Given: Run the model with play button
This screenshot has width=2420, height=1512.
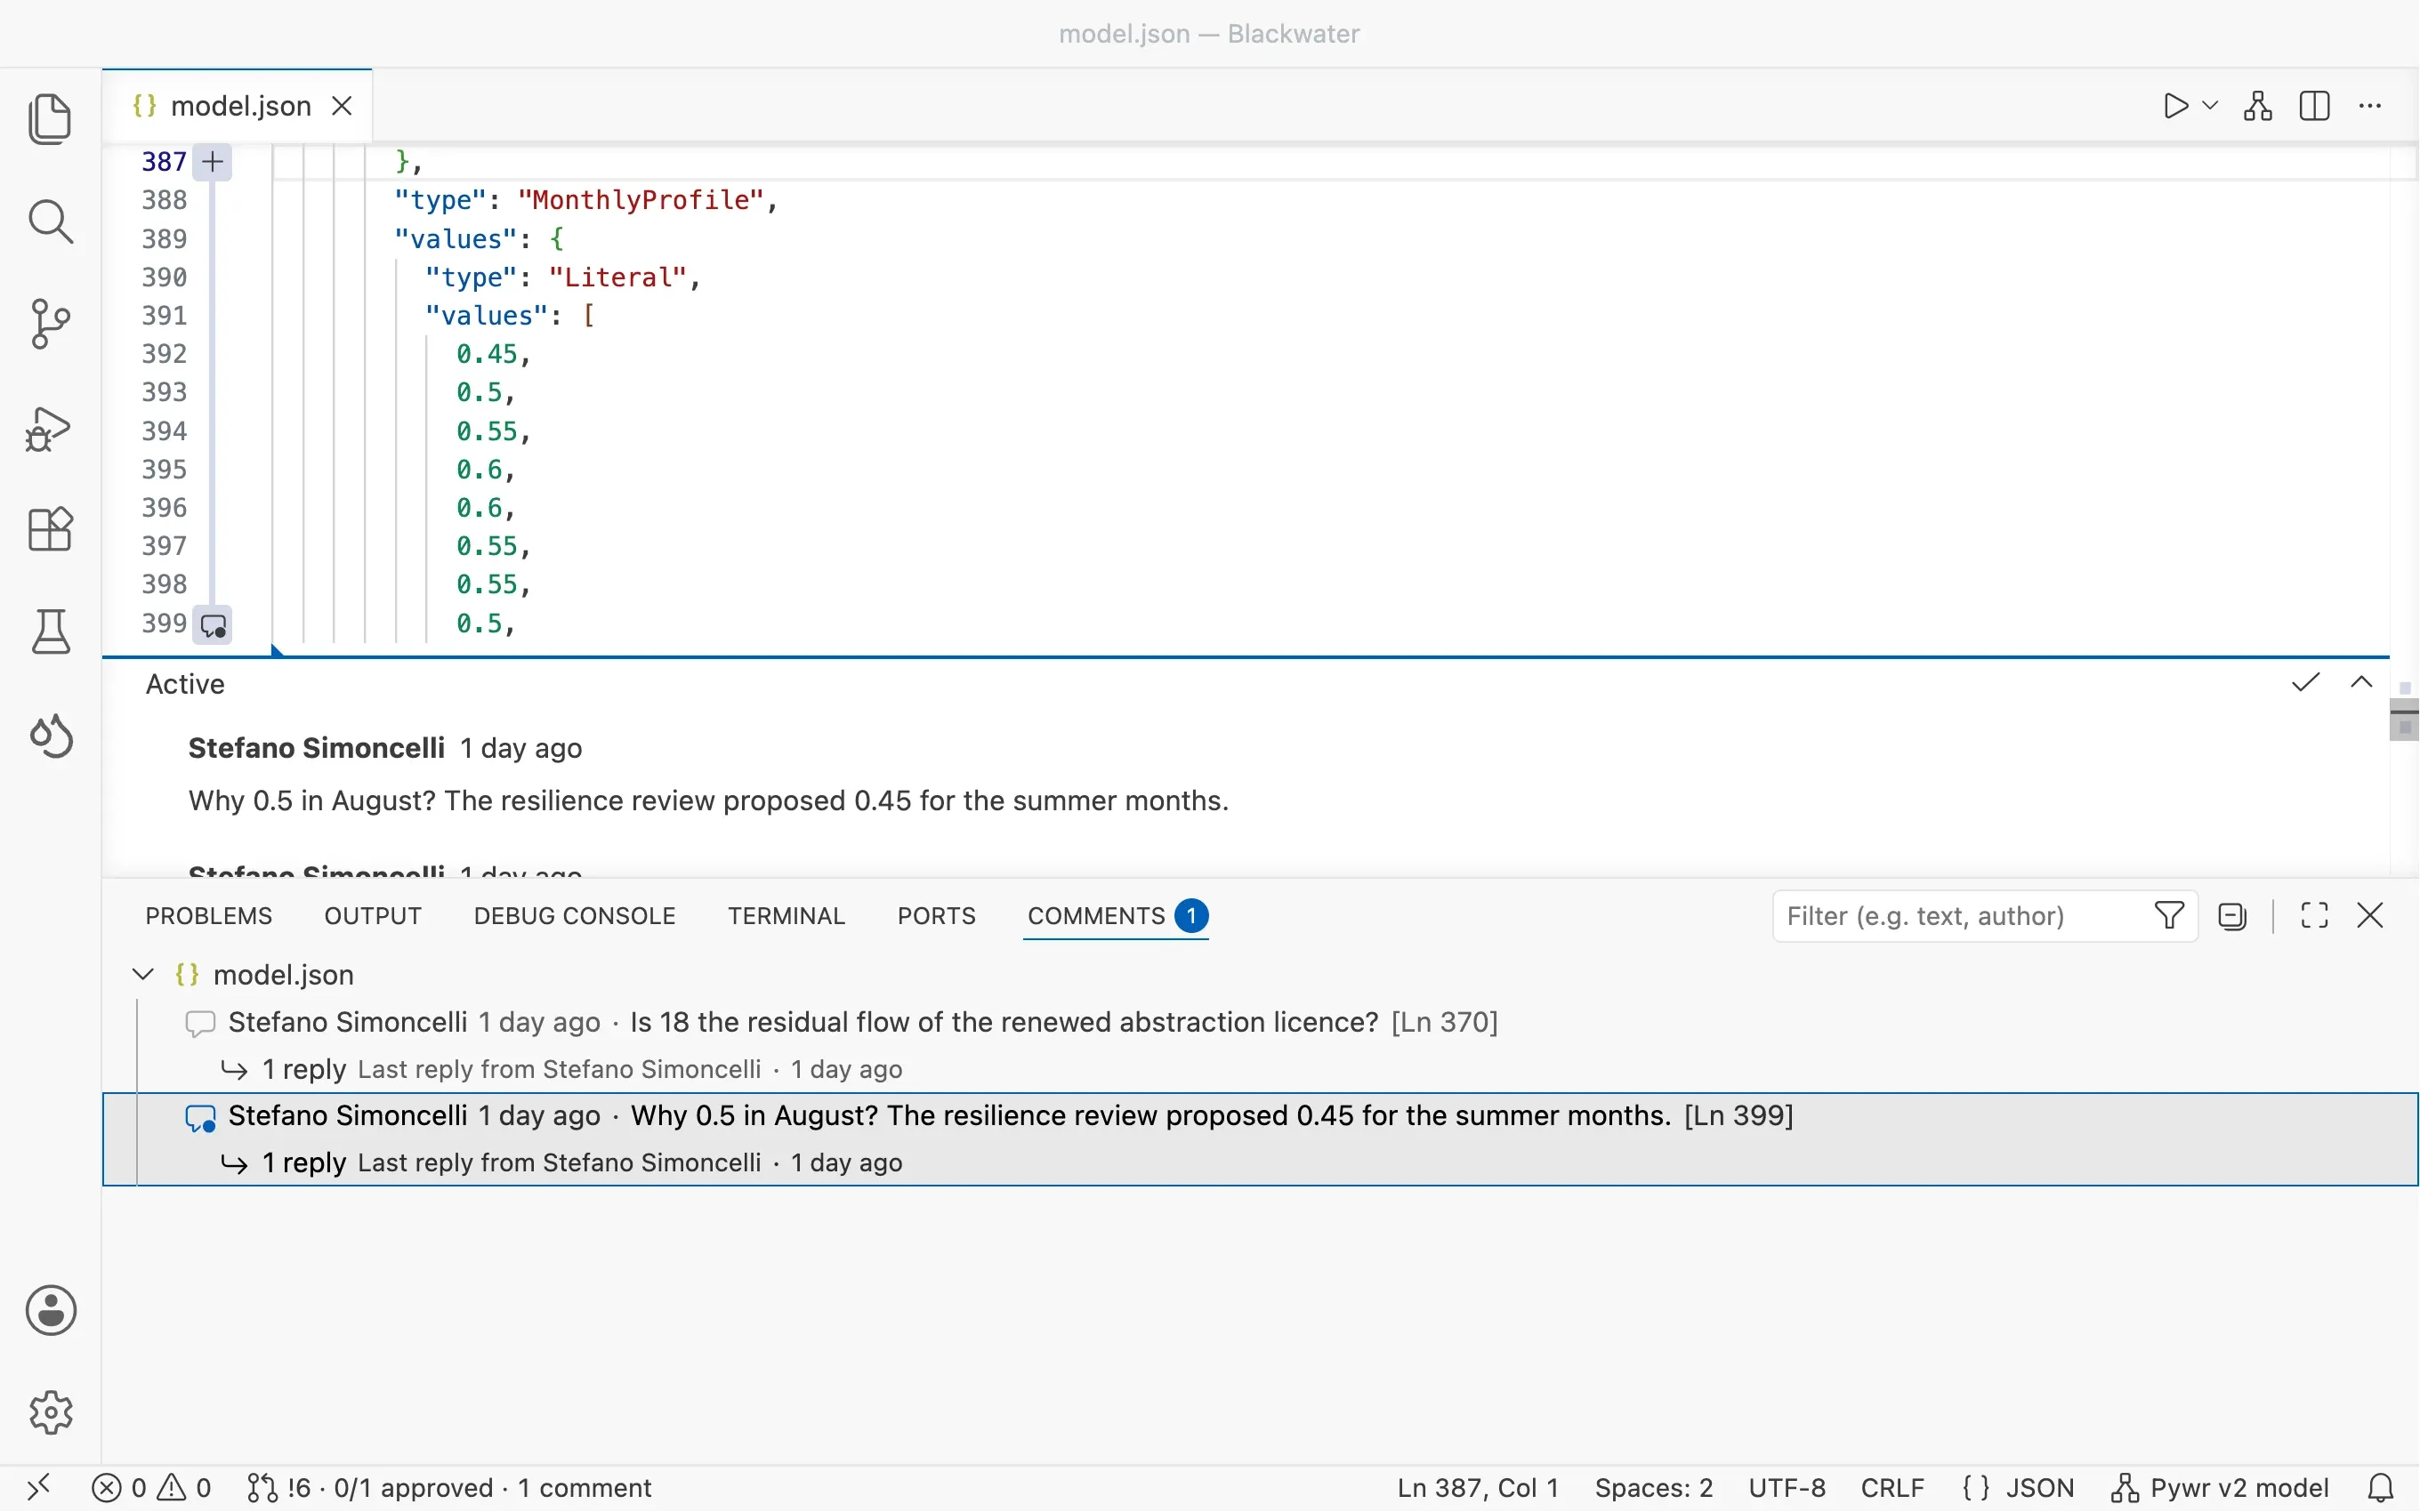Looking at the screenshot, I should [x=2175, y=106].
